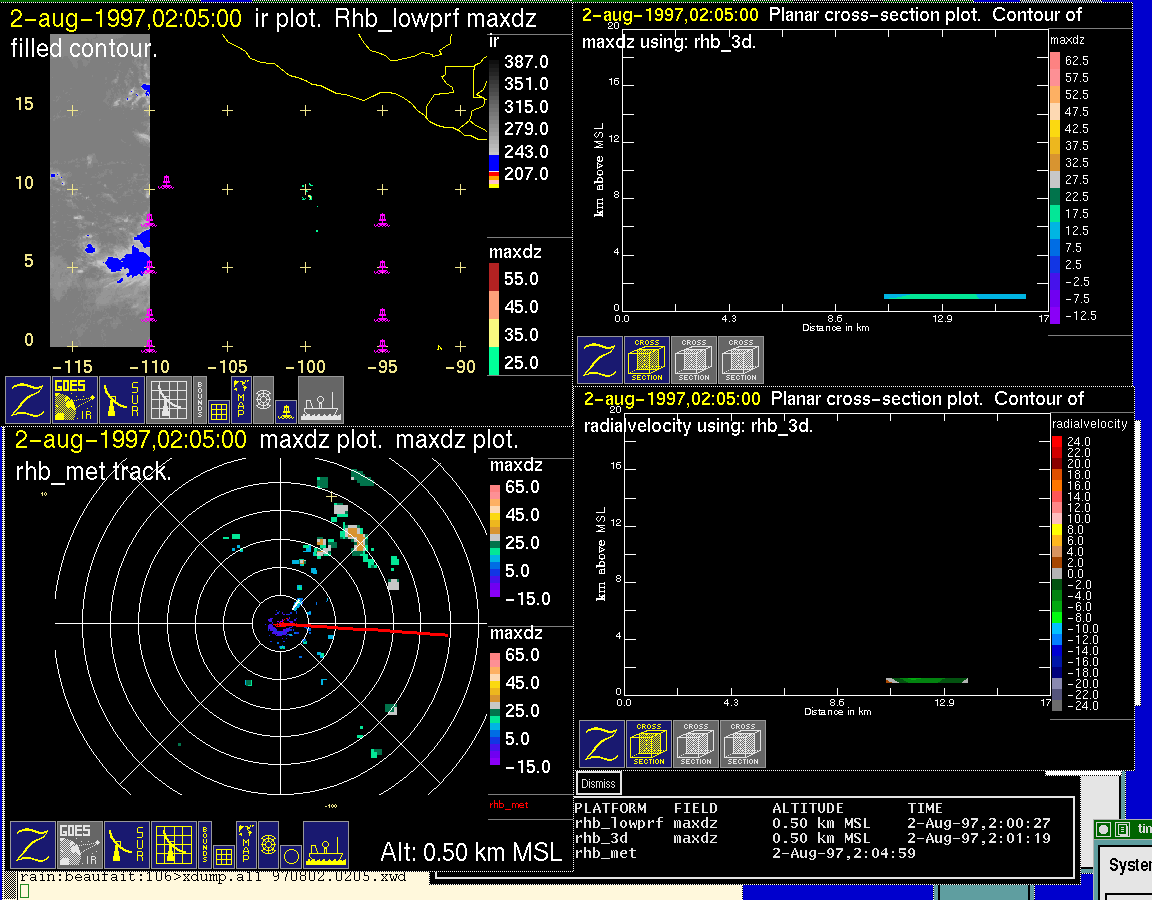Select the GOES IR icon in ir plot toolbar
Screen dimensions: 1152x900
click(76, 400)
